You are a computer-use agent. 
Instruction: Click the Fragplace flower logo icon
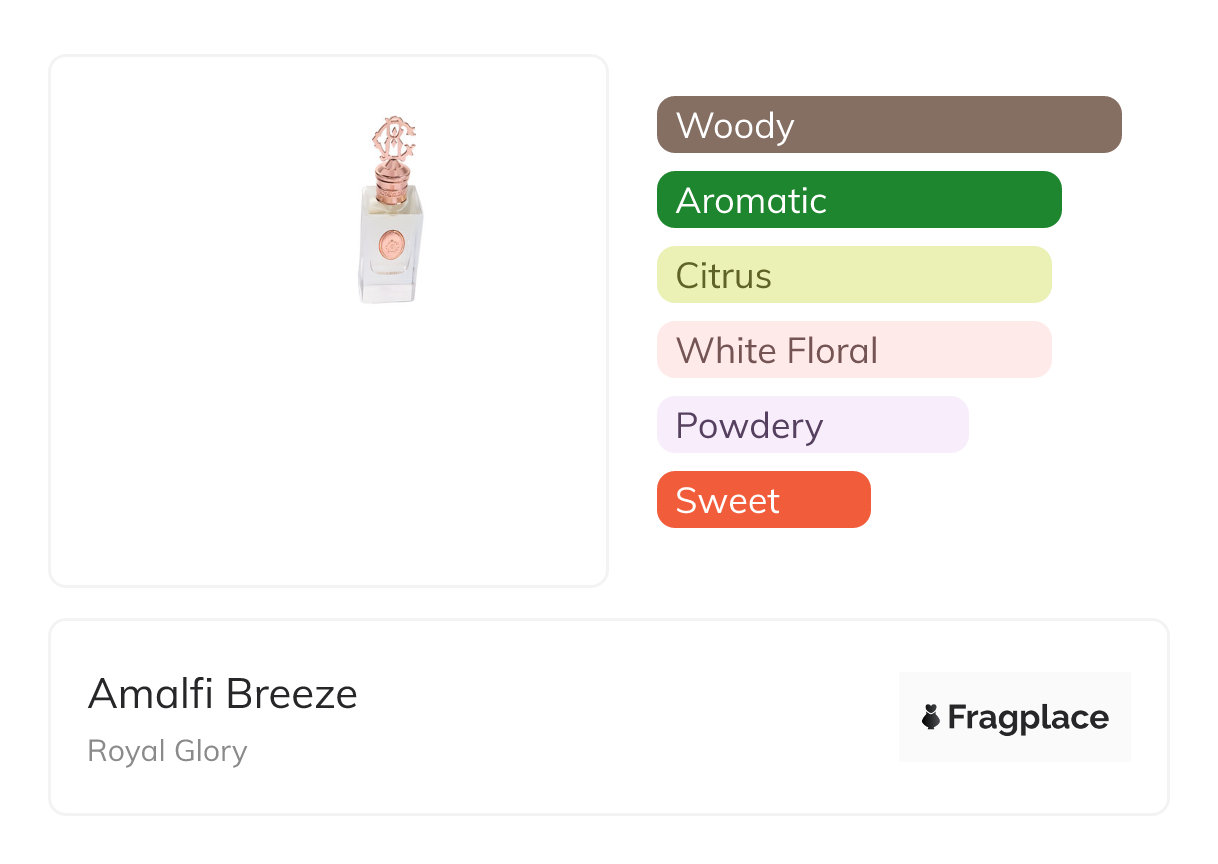pos(931,717)
